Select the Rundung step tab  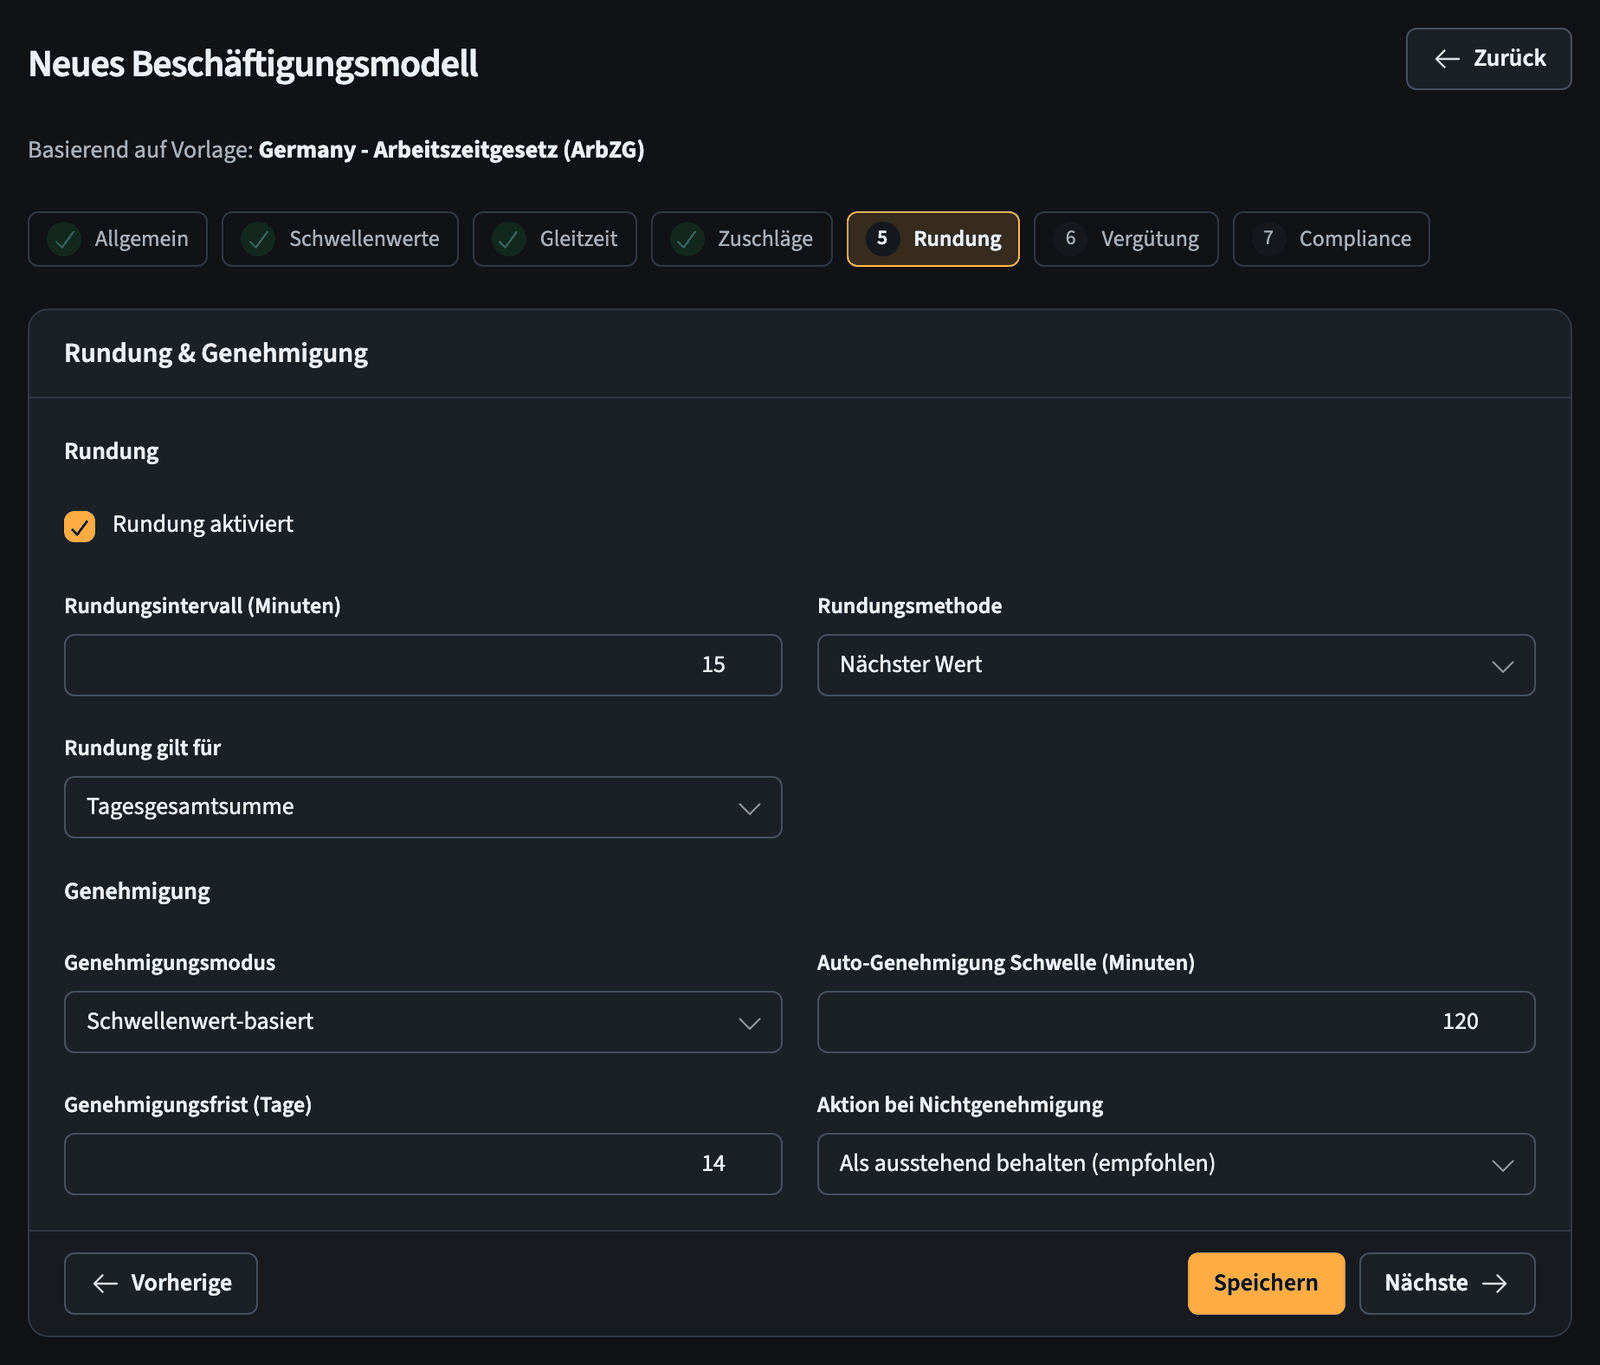pyautogui.click(x=933, y=239)
